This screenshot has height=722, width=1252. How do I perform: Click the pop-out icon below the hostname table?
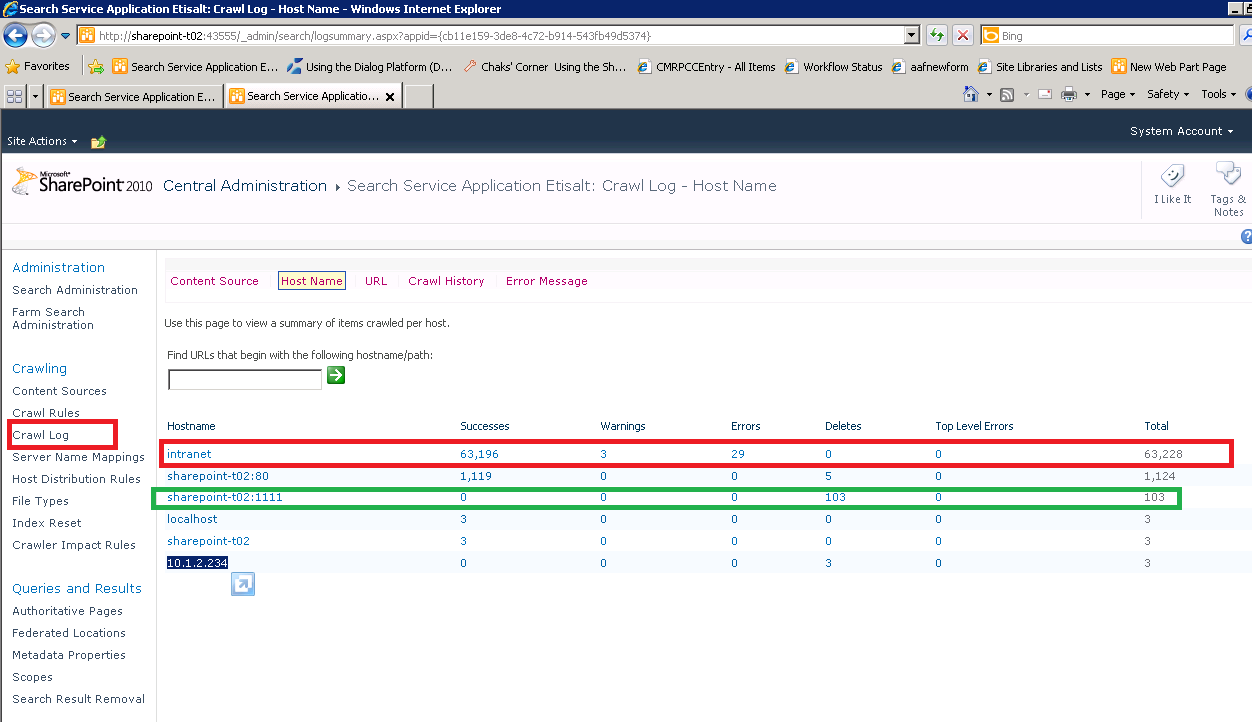click(242, 584)
